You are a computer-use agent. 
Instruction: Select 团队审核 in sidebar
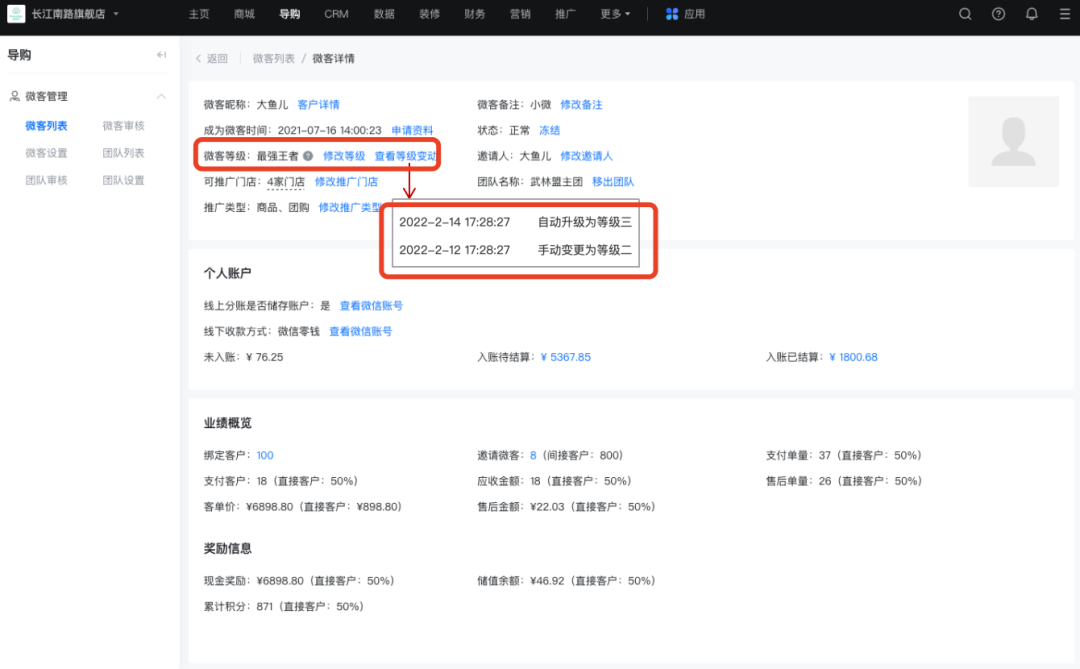point(46,181)
